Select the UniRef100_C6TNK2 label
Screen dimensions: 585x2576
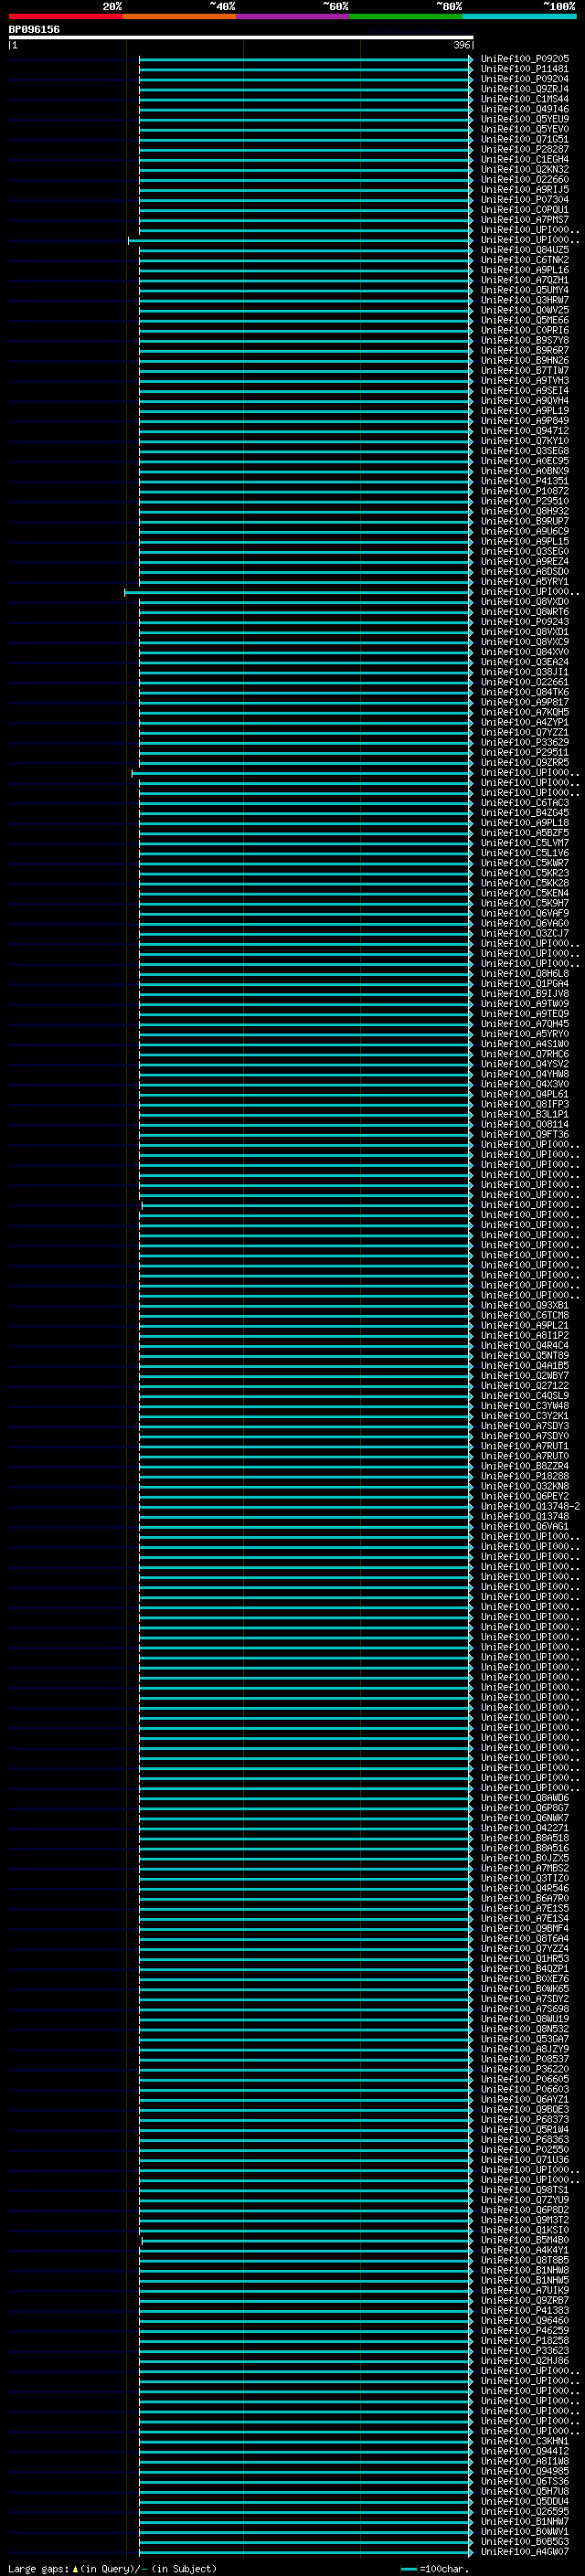coord(525,260)
